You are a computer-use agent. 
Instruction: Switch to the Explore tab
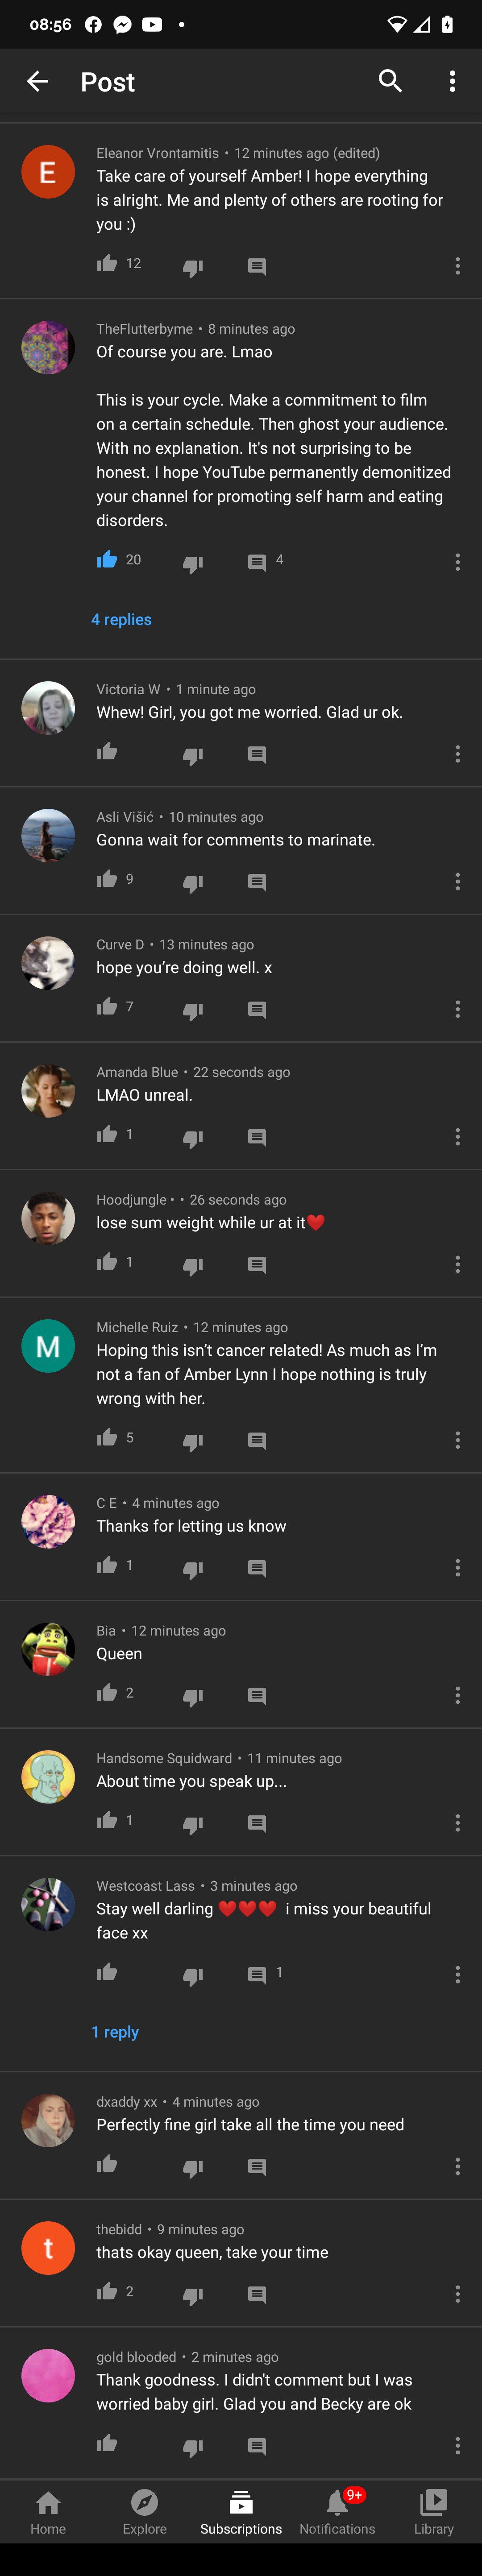pyautogui.click(x=145, y=2512)
